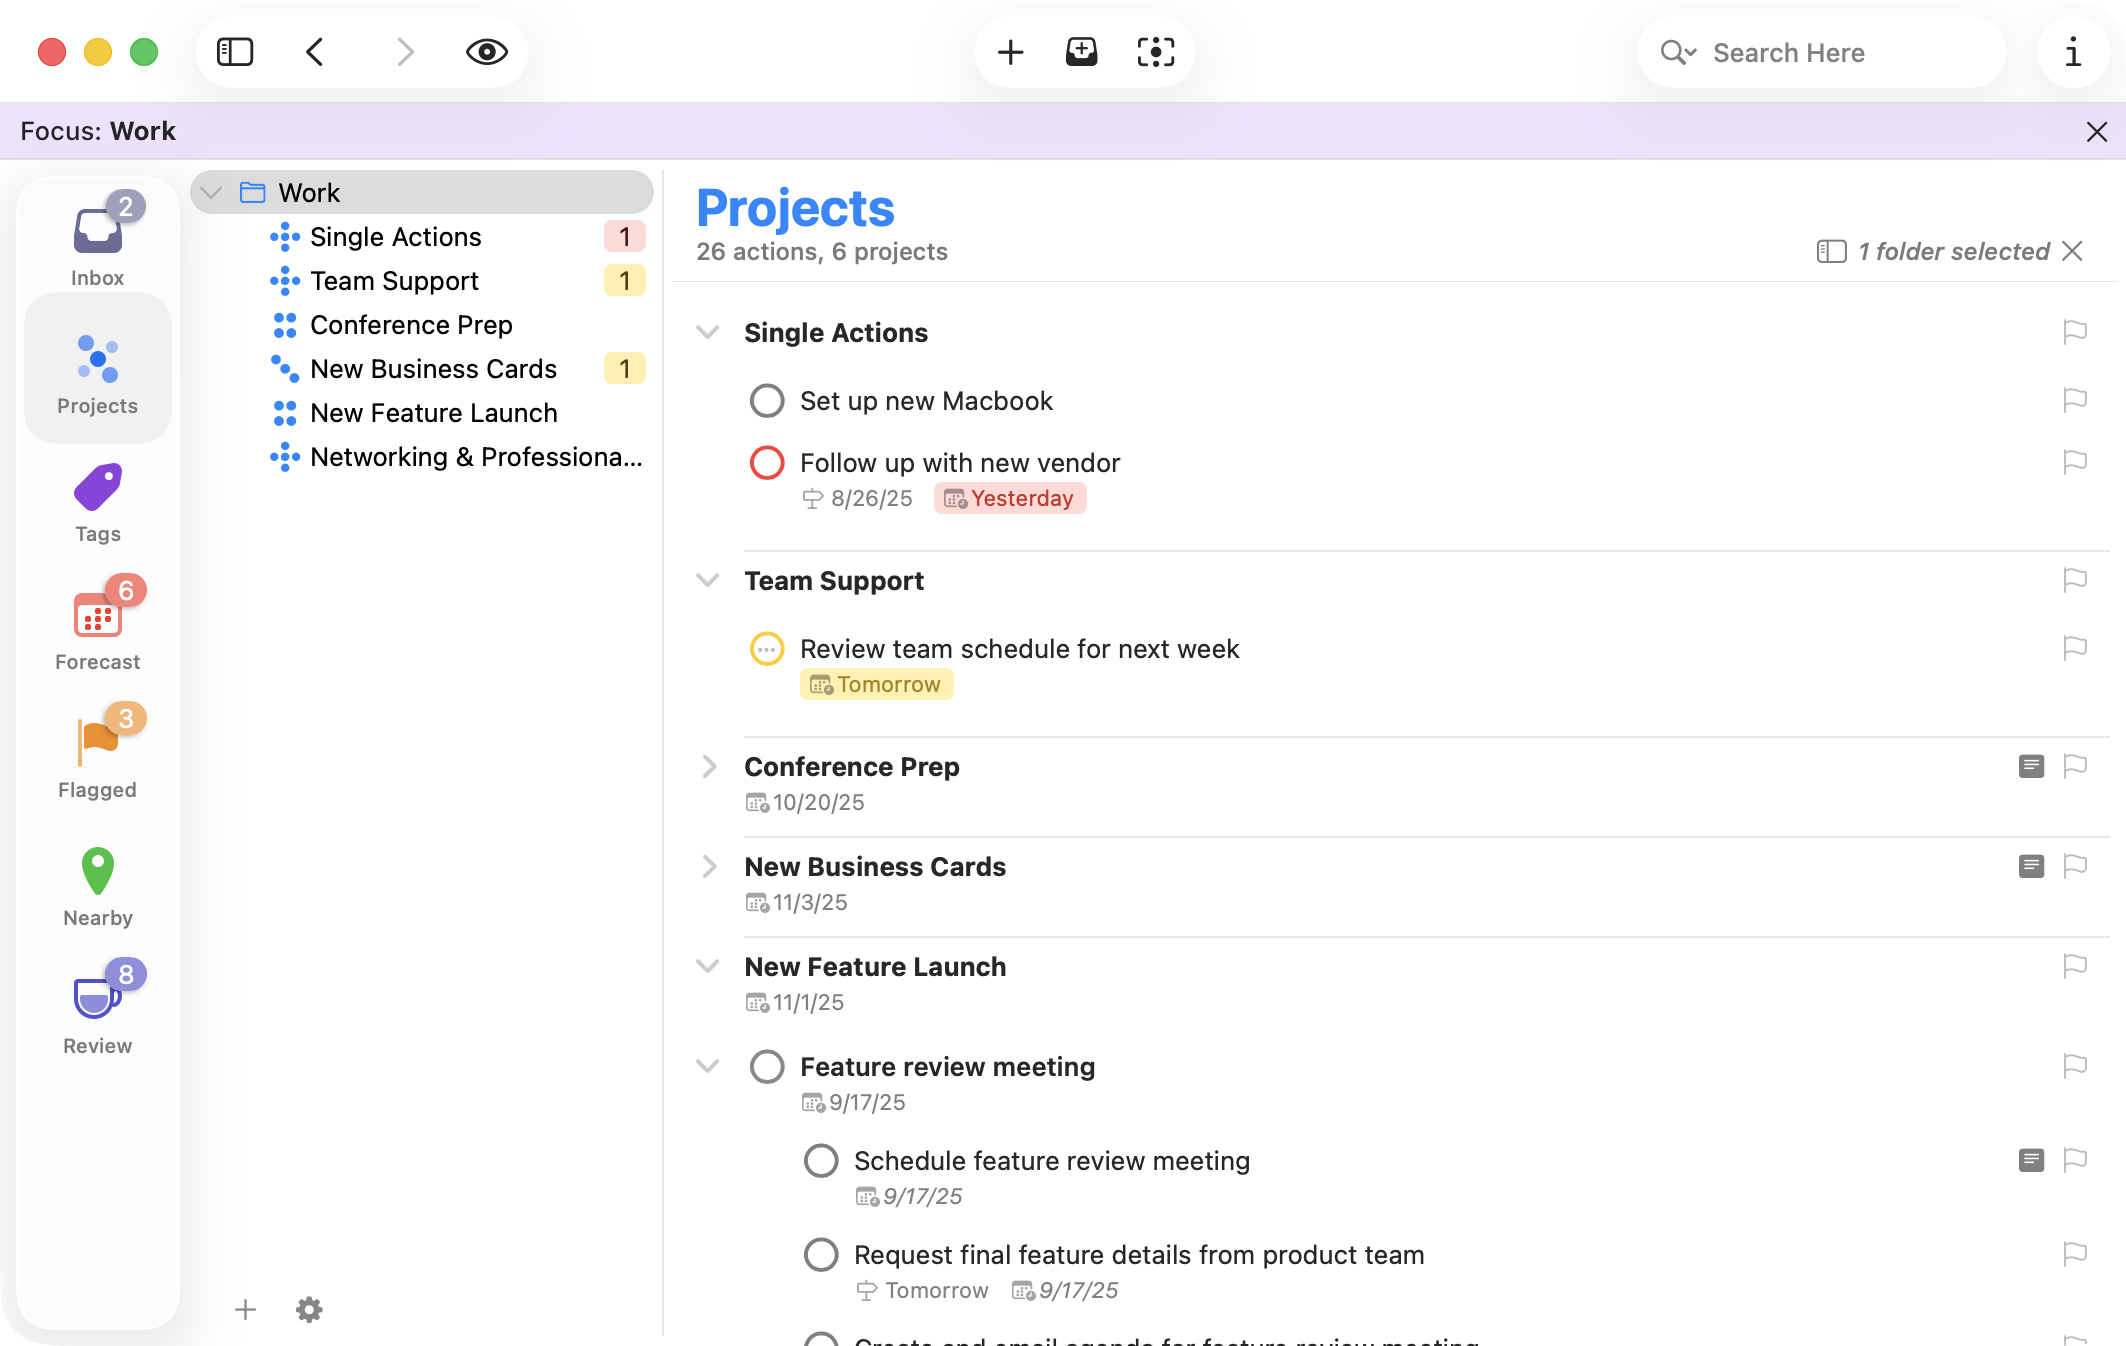Open the Nearby perspective
Viewport: 2126px width, 1346px height.
pos(97,887)
